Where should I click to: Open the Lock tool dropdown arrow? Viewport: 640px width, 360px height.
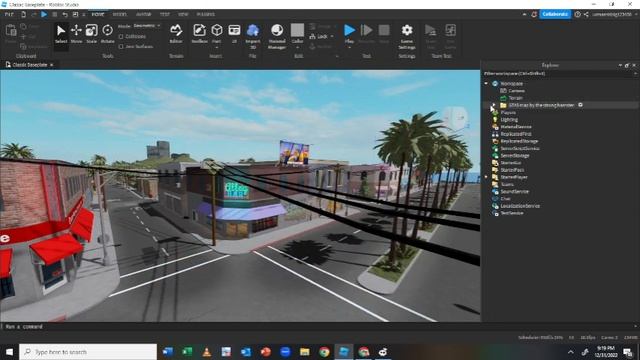point(332,36)
